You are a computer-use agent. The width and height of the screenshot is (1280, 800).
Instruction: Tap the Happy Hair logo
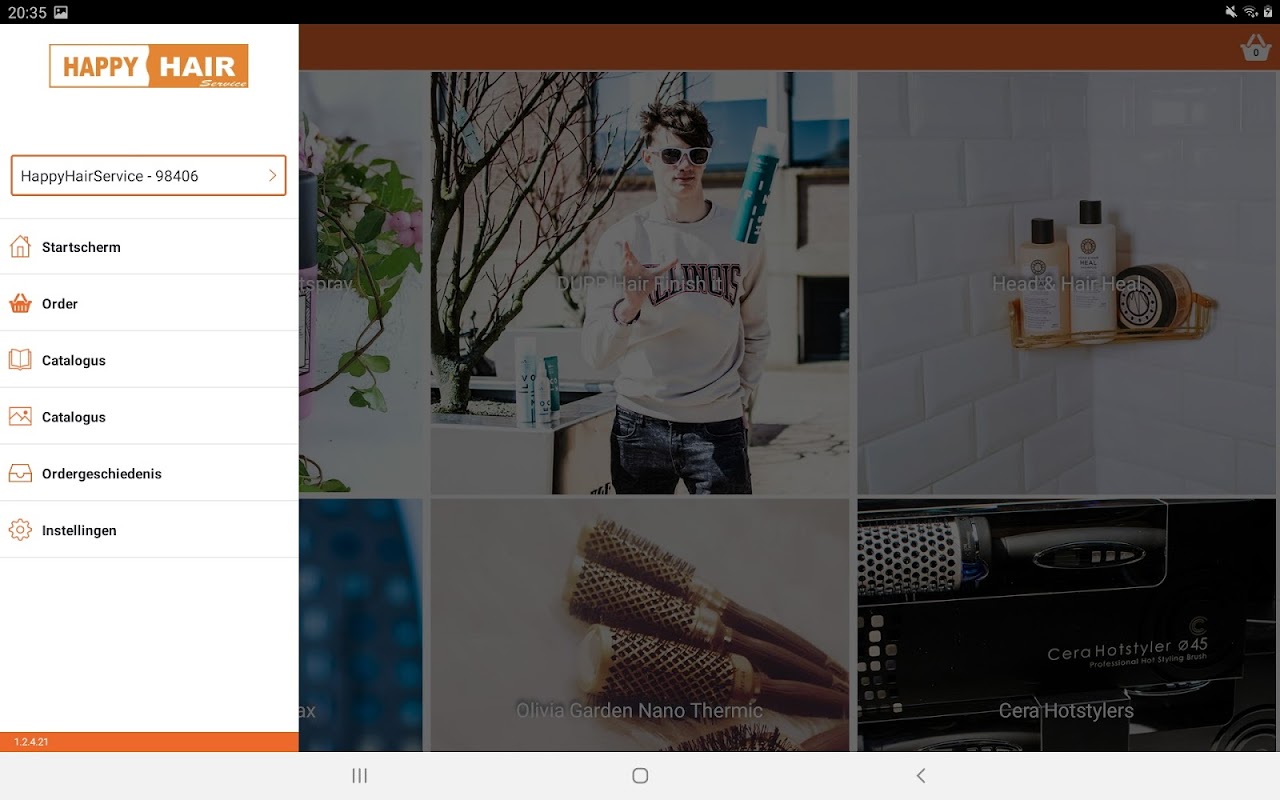coord(149,66)
